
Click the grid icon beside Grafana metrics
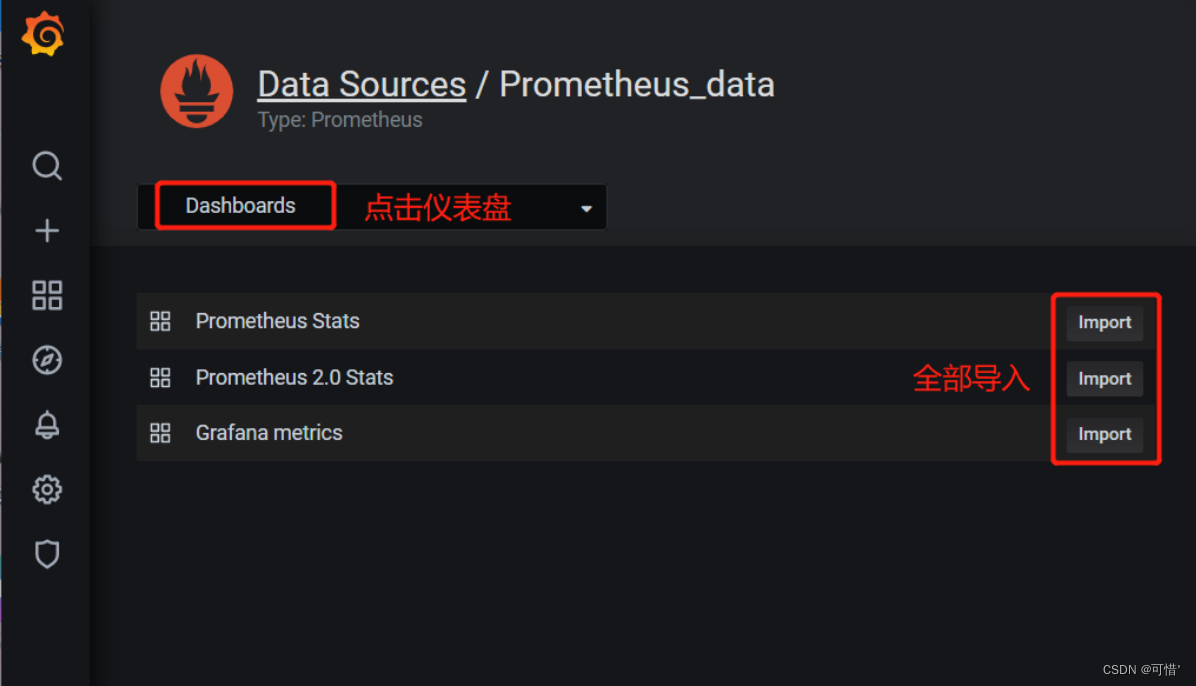click(160, 433)
